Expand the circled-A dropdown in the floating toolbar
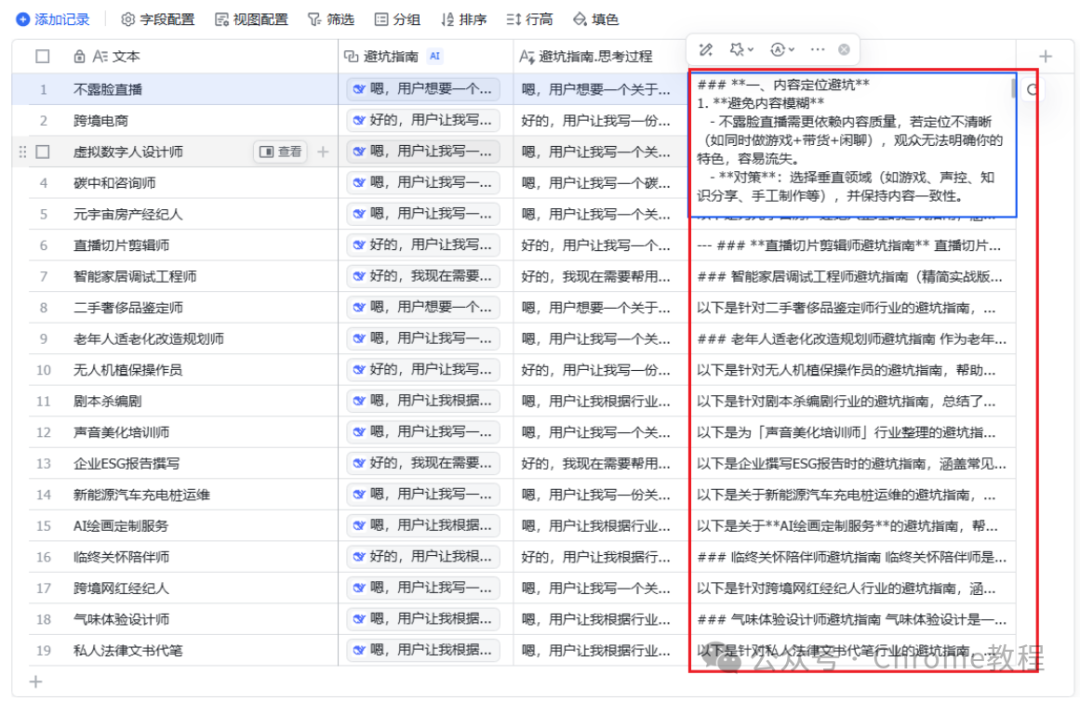Image resolution: width=1080 pixels, height=701 pixels. (782, 50)
